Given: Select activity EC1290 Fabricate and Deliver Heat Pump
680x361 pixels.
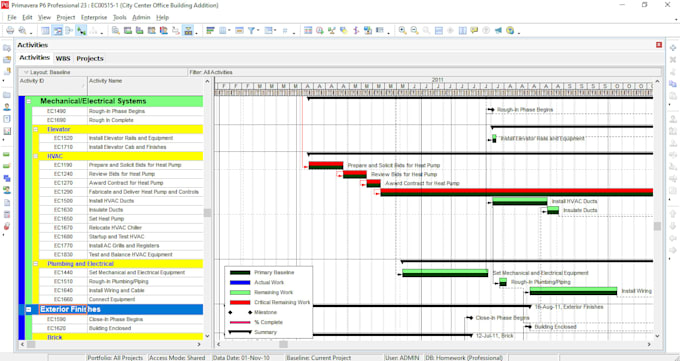Looking at the screenshot, I should tap(121, 192).
